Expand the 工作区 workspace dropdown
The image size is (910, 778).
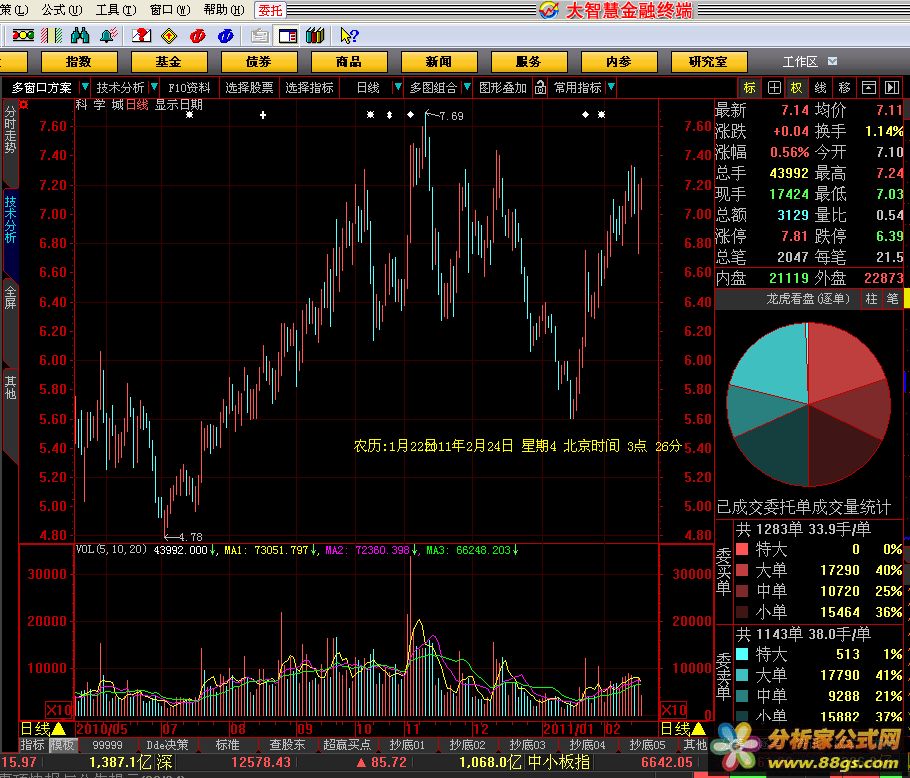(833, 61)
